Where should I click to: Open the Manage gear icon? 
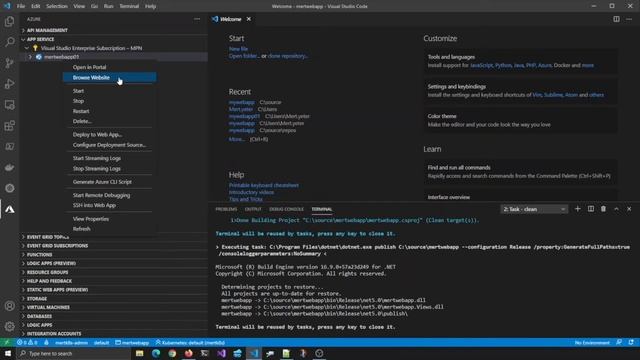click(9, 326)
